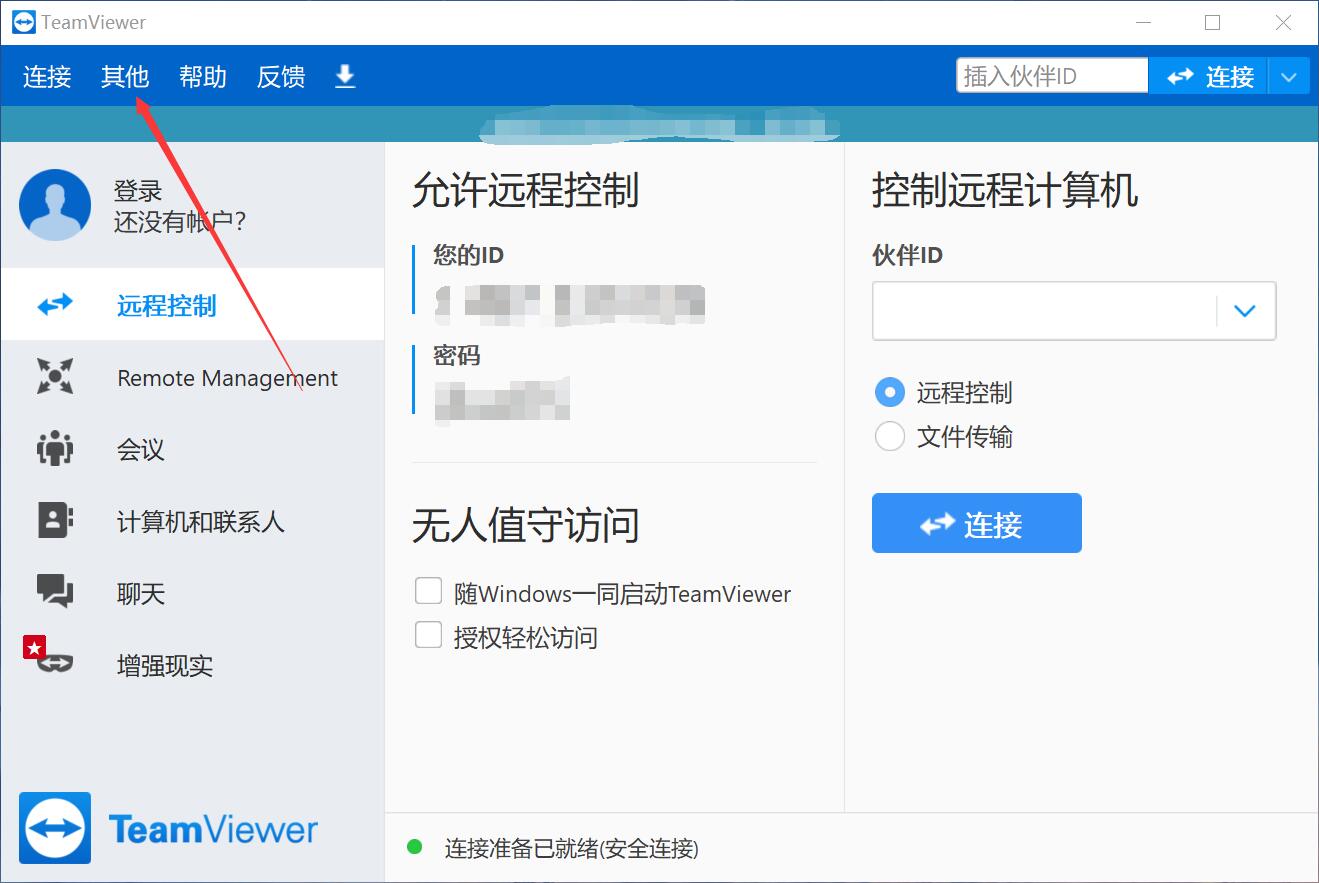This screenshot has height=883, width=1319.
Task: Click the 聊天 chat bubble icon
Action: tap(55, 591)
